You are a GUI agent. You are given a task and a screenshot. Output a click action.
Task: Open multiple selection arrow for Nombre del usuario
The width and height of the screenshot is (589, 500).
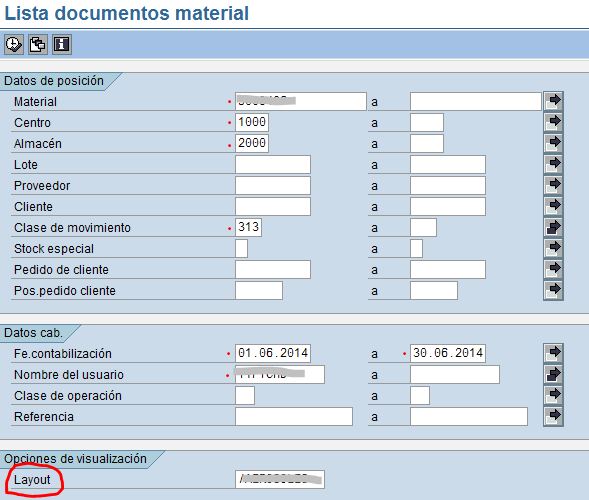point(553,374)
